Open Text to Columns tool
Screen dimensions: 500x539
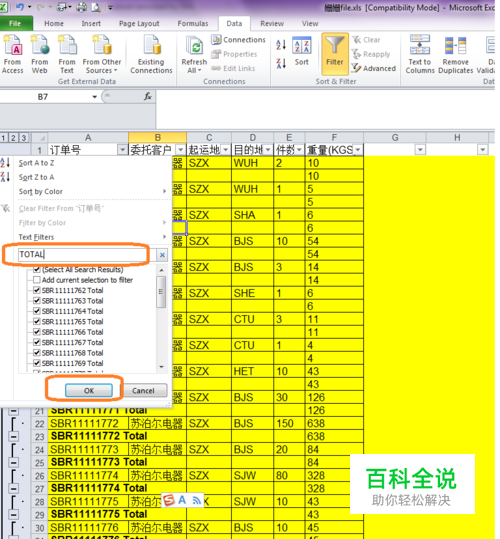(x=420, y=54)
